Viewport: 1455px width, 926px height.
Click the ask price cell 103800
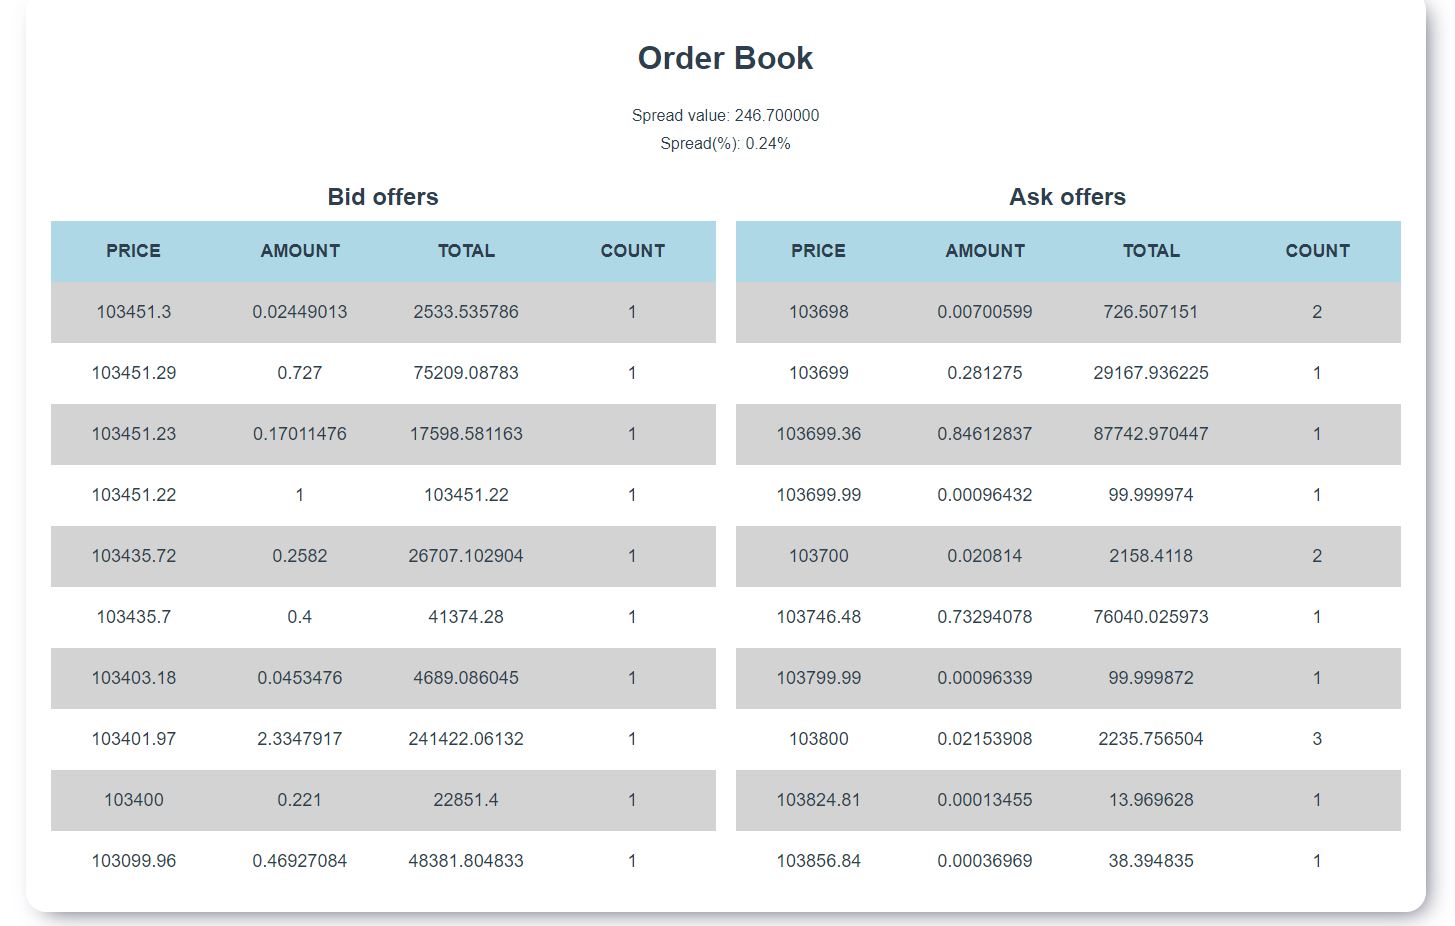click(819, 739)
